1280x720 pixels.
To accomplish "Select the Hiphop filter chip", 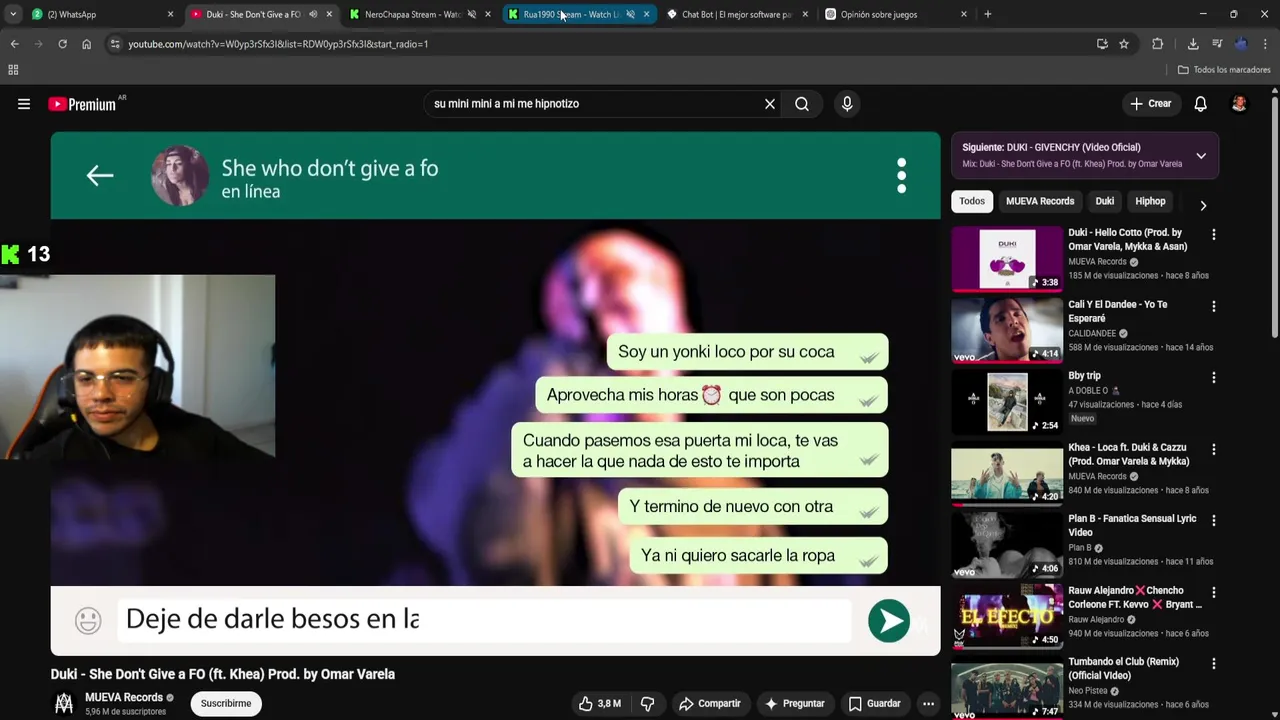I will point(1150,201).
